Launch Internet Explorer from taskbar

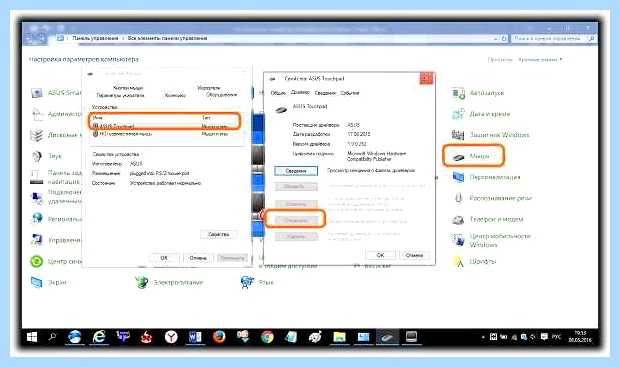pos(99,337)
